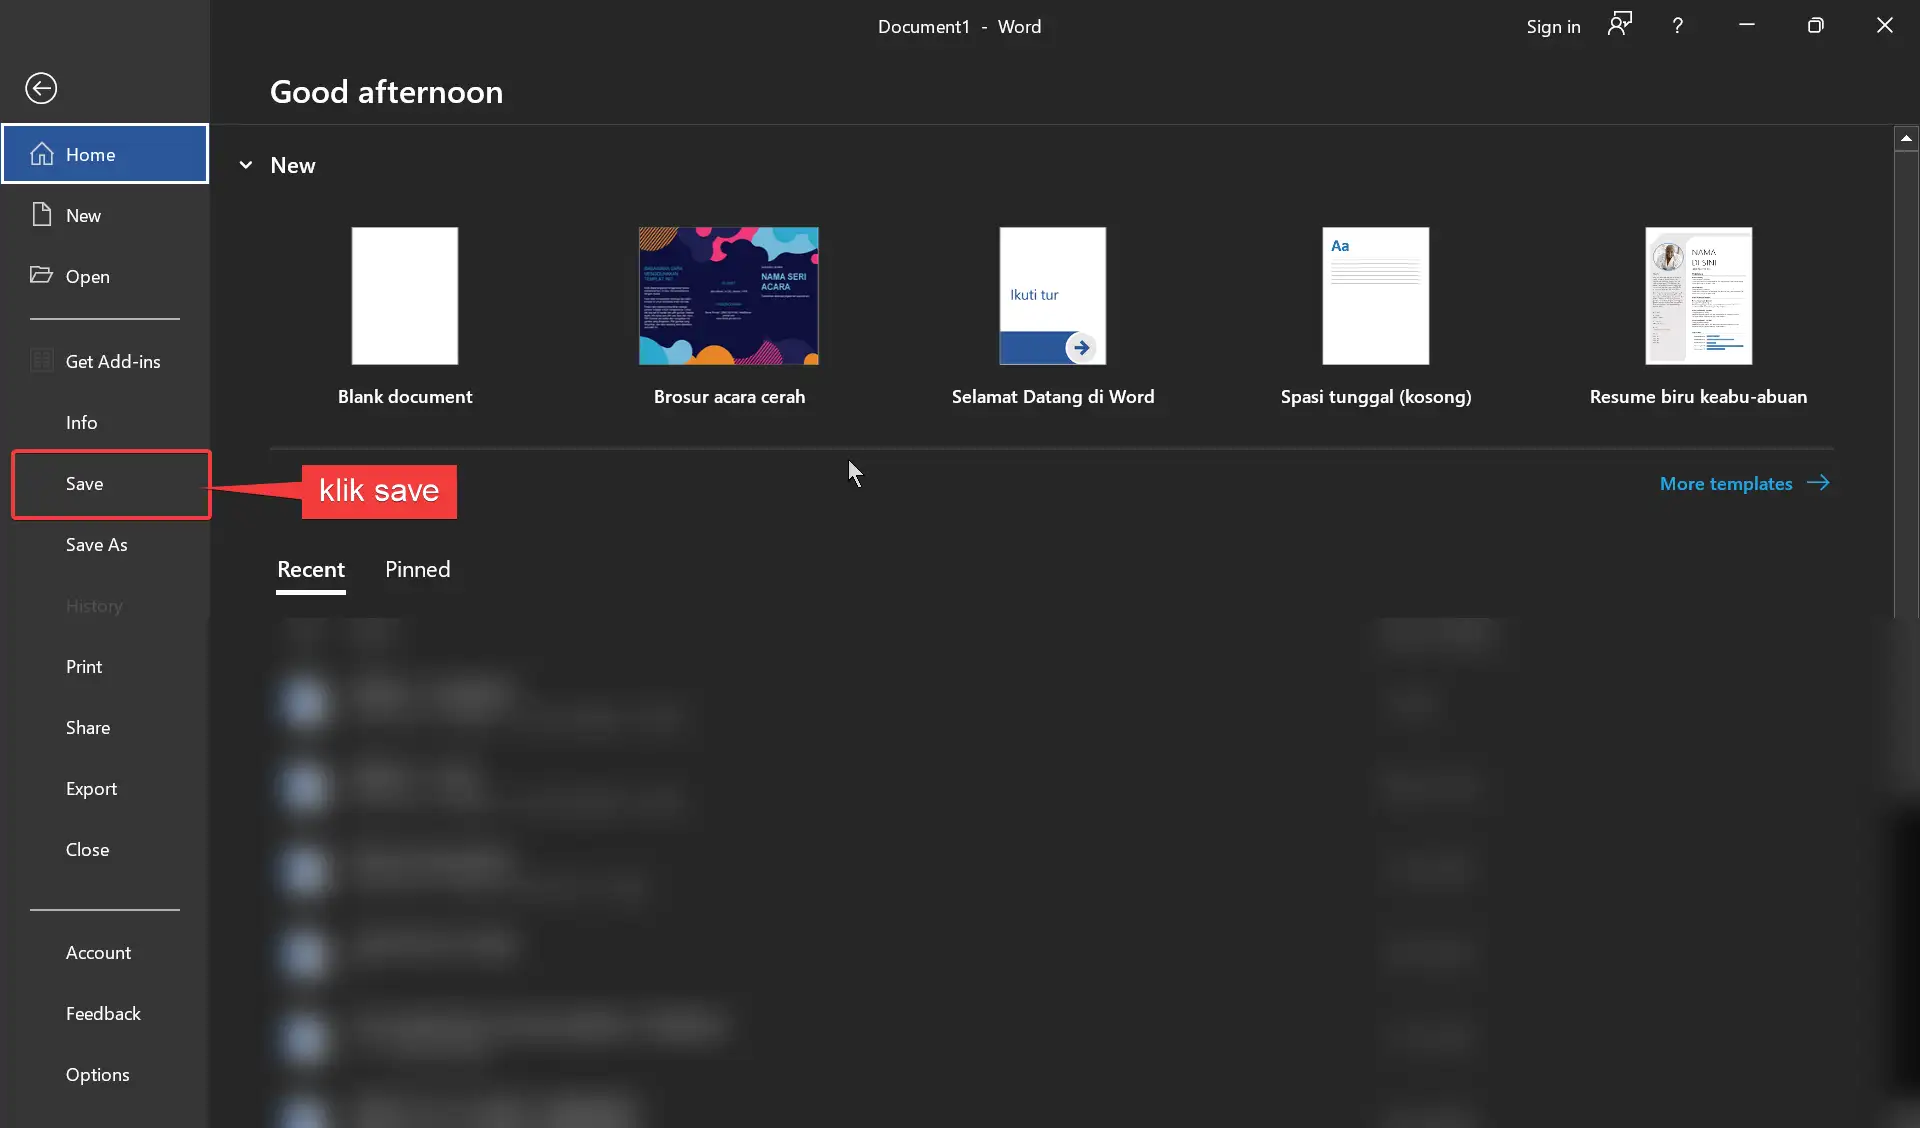Image resolution: width=1920 pixels, height=1128 pixels.
Task: Click Save in the sidebar
Action: [x=85, y=484]
